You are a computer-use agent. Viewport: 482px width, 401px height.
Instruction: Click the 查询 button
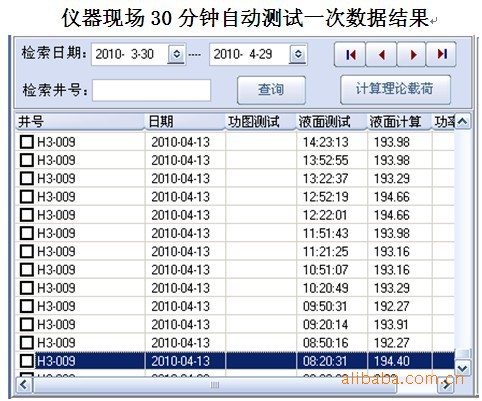(x=271, y=90)
